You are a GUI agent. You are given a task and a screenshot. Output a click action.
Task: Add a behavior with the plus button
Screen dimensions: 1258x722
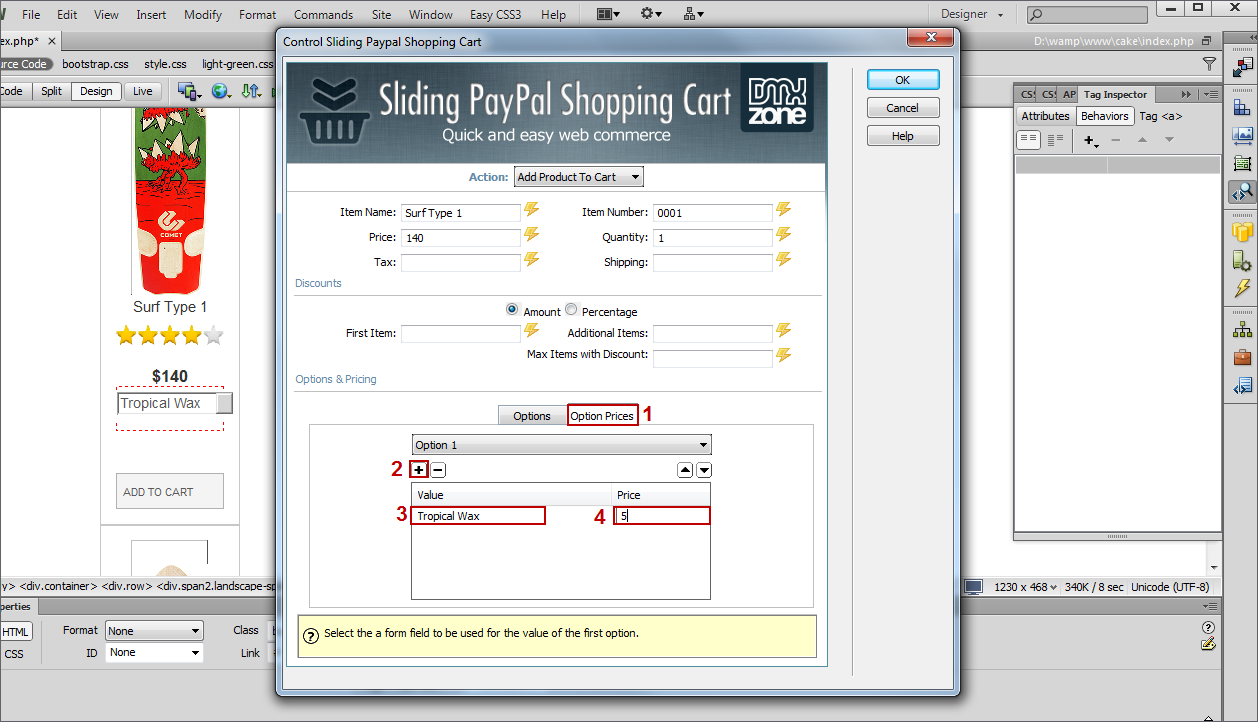(1090, 140)
